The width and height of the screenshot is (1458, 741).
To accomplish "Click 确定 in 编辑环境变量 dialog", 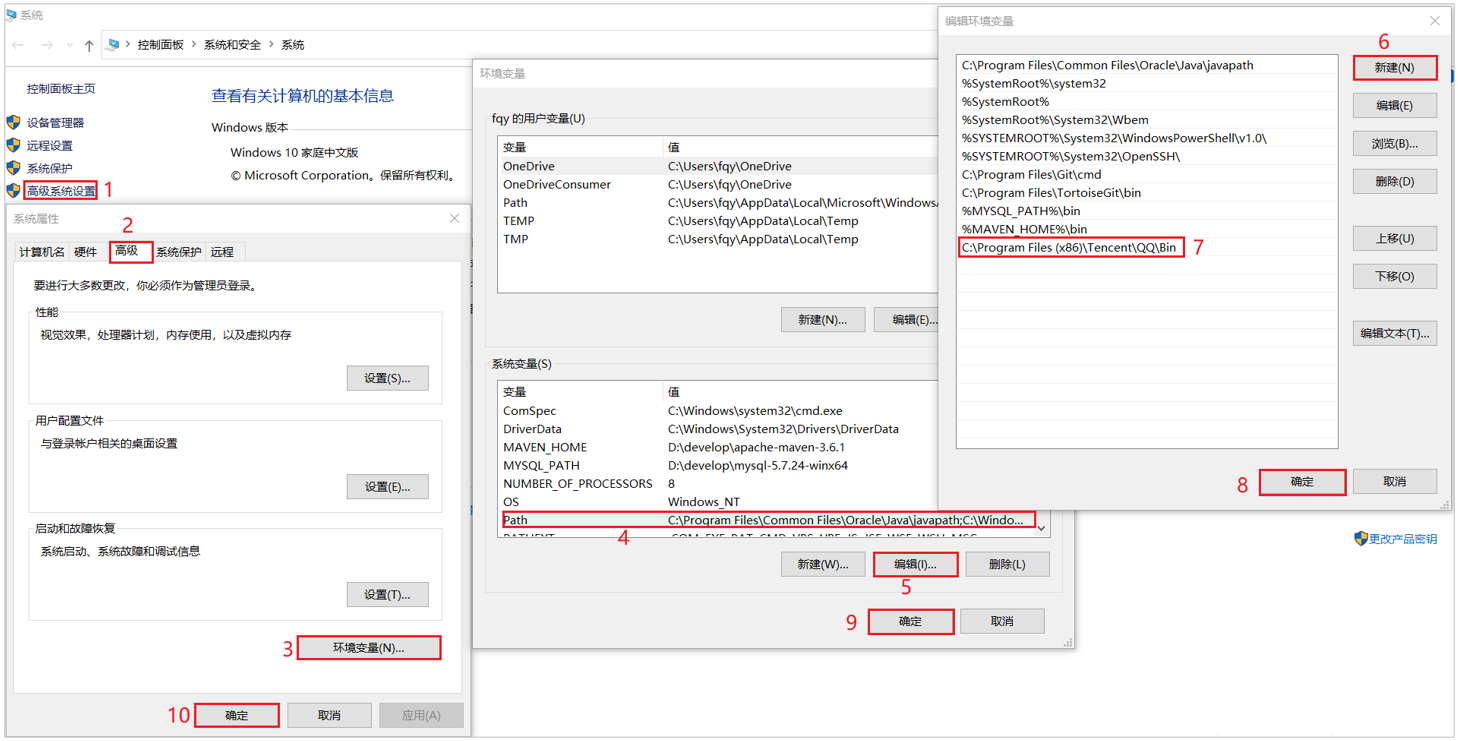I will pyautogui.click(x=1302, y=481).
